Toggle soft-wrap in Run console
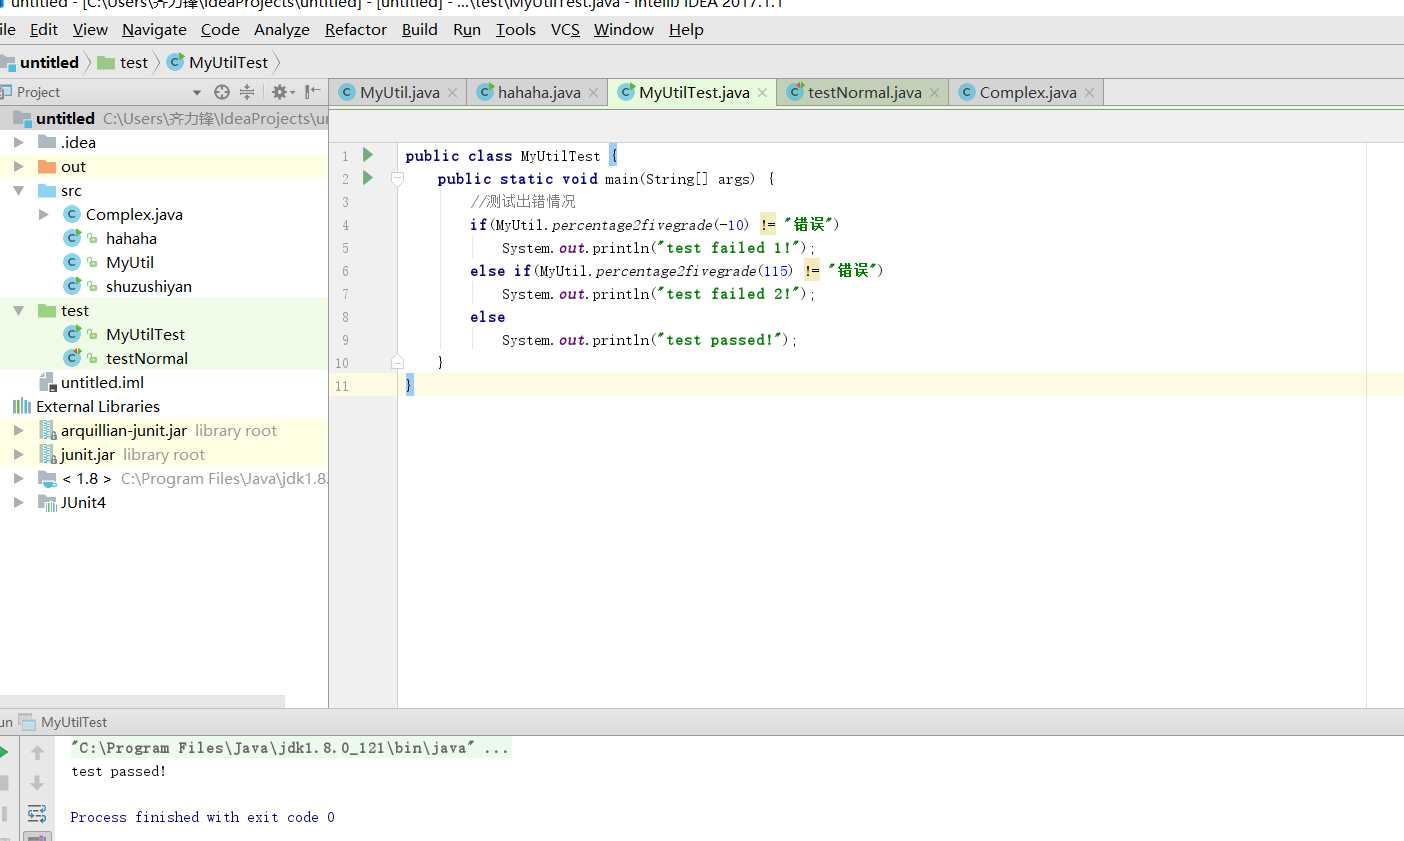This screenshot has width=1404, height=841. tap(37, 813)
